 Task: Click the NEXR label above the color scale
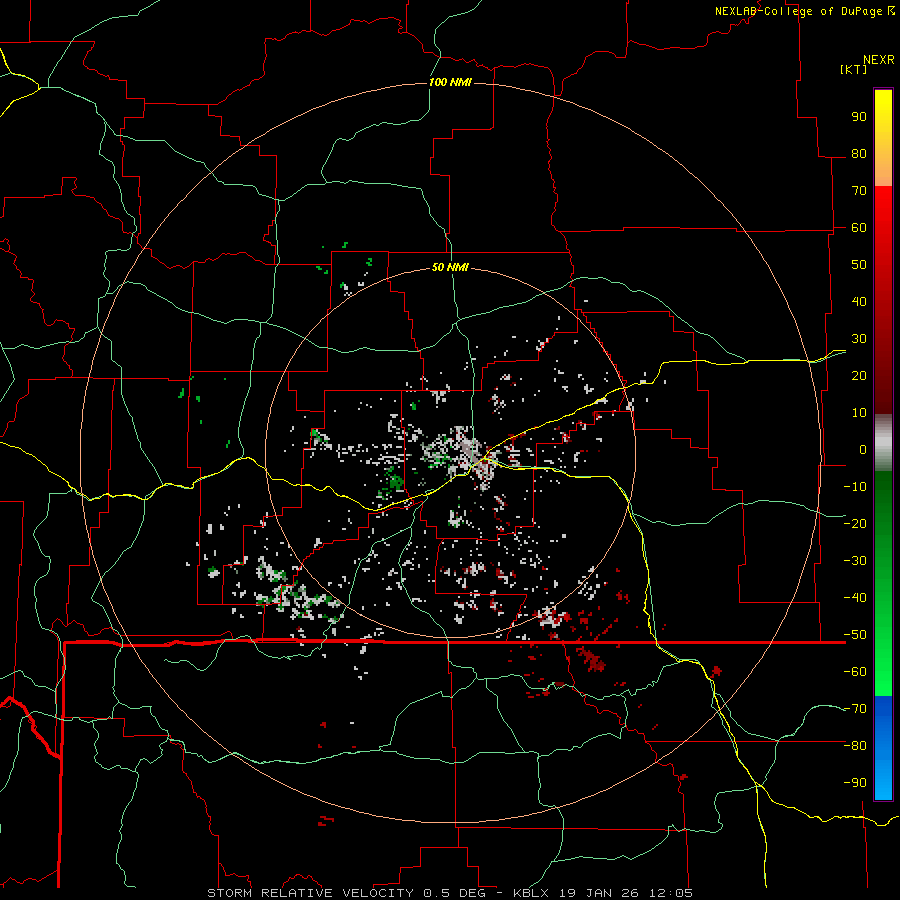[878, 60]
